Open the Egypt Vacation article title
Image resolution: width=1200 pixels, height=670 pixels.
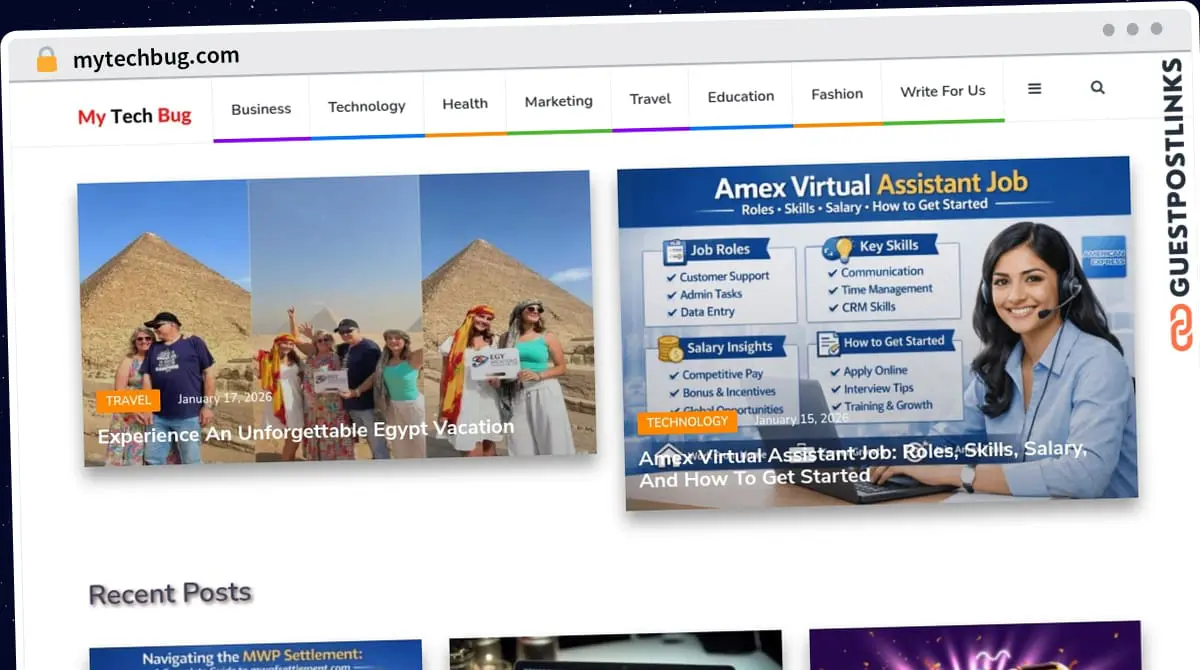tap(306, 431)
